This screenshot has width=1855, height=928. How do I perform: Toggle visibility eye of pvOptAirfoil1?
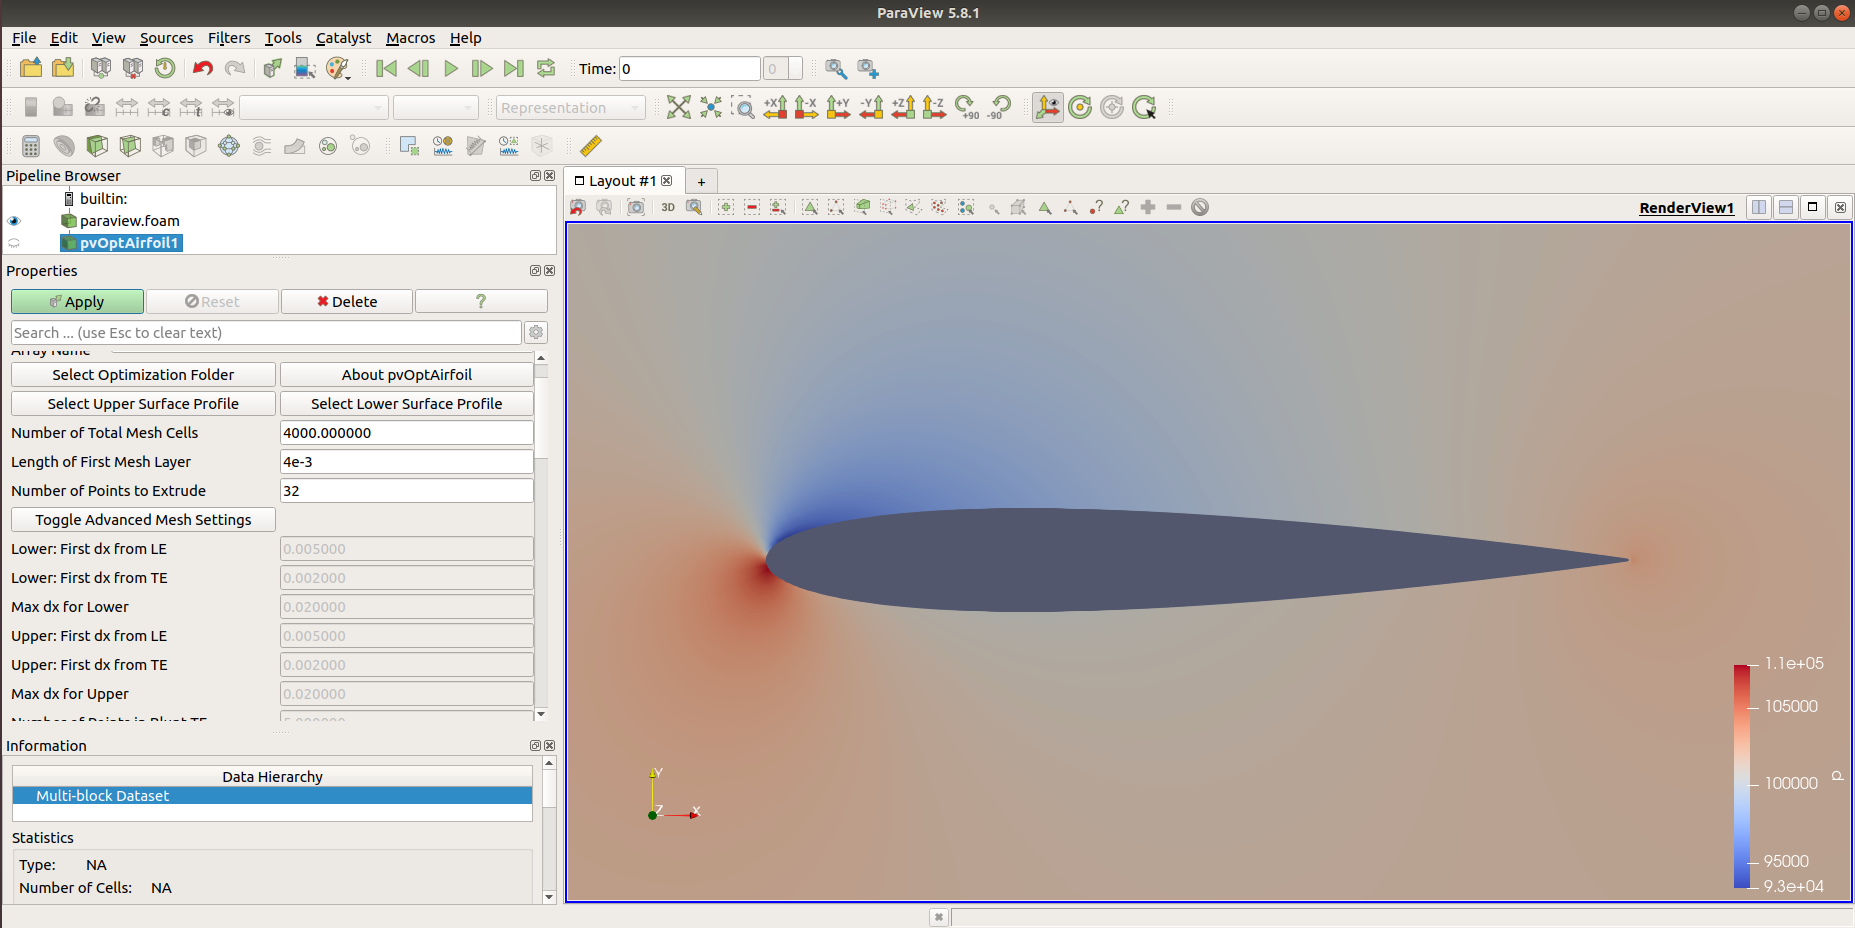pos(14,243)
